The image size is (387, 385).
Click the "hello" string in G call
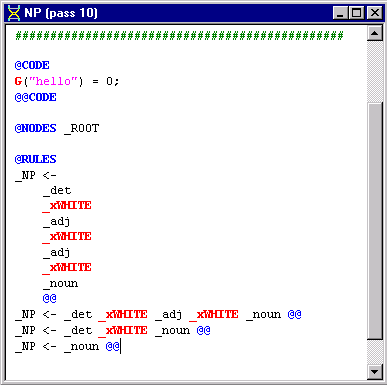click(x=53, y=81)
